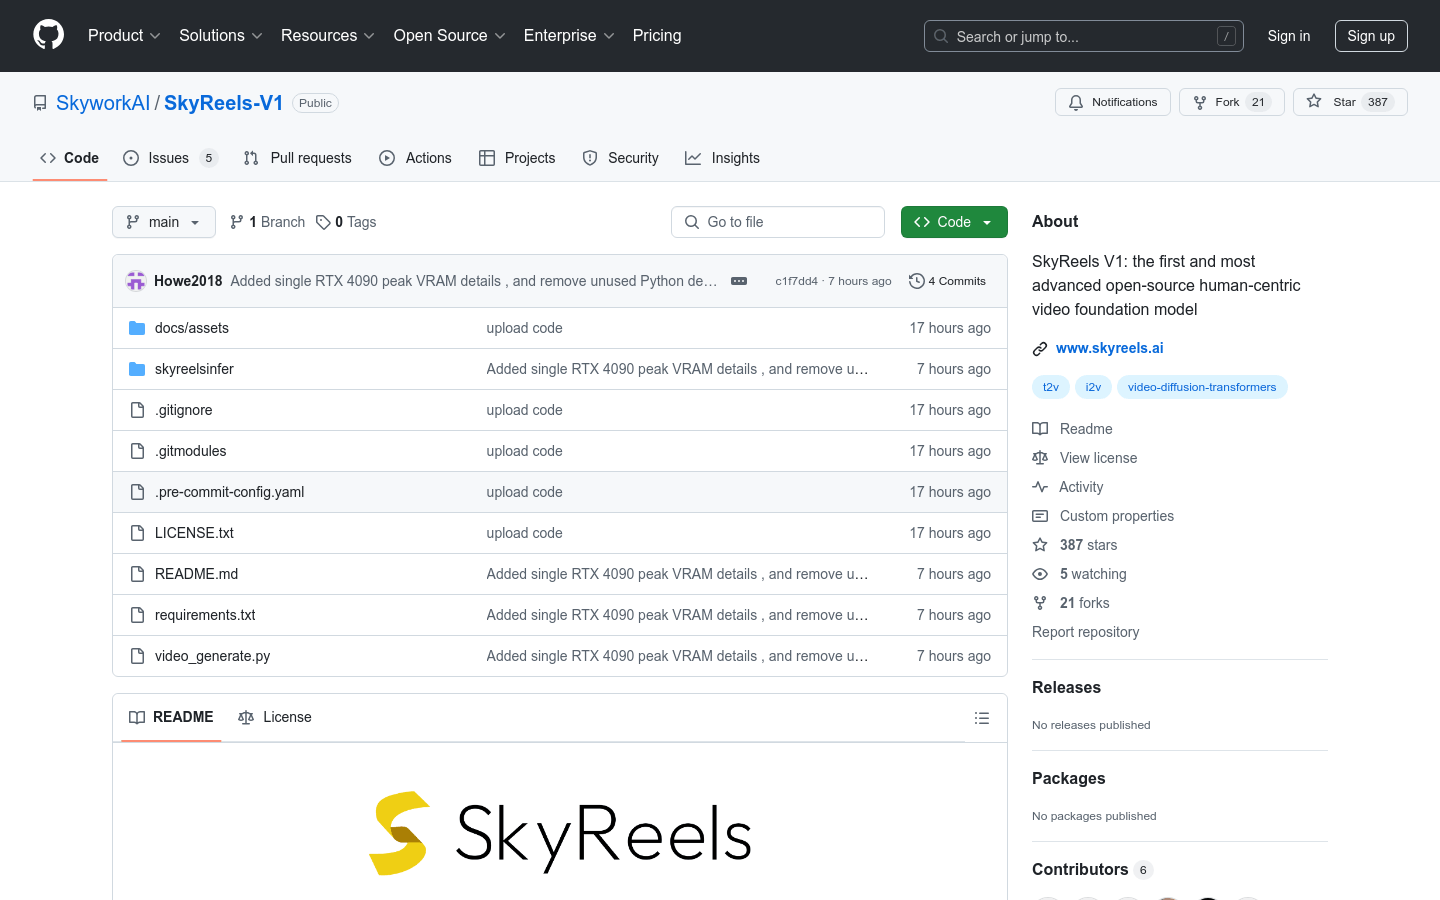Image resolution: width=1440 pixels, height=900 pixels.
Task: Open View license link
Action: (x=1085, y=458)
